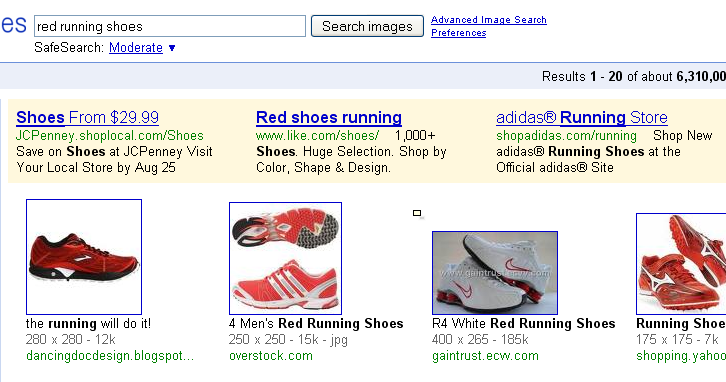This screenshot has width=726, height=382.
Task: Open the Men's red adidas shoes thumbnail
Action: (x=285, y=258)
